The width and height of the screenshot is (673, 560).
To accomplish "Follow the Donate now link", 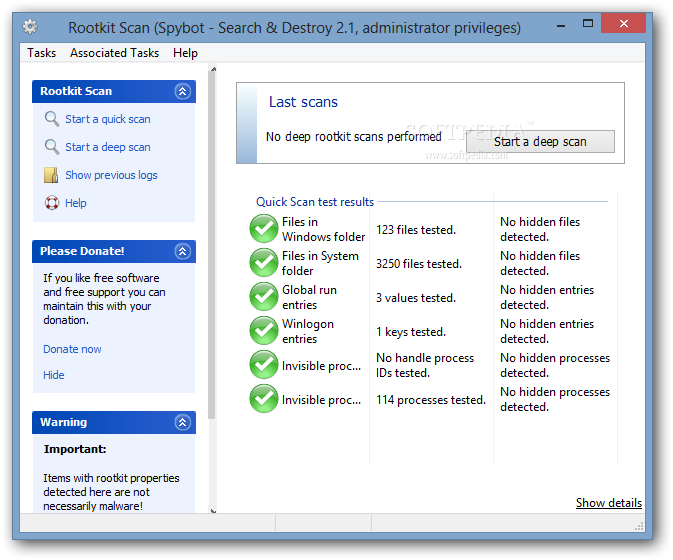I will click(x=72, y=349).
